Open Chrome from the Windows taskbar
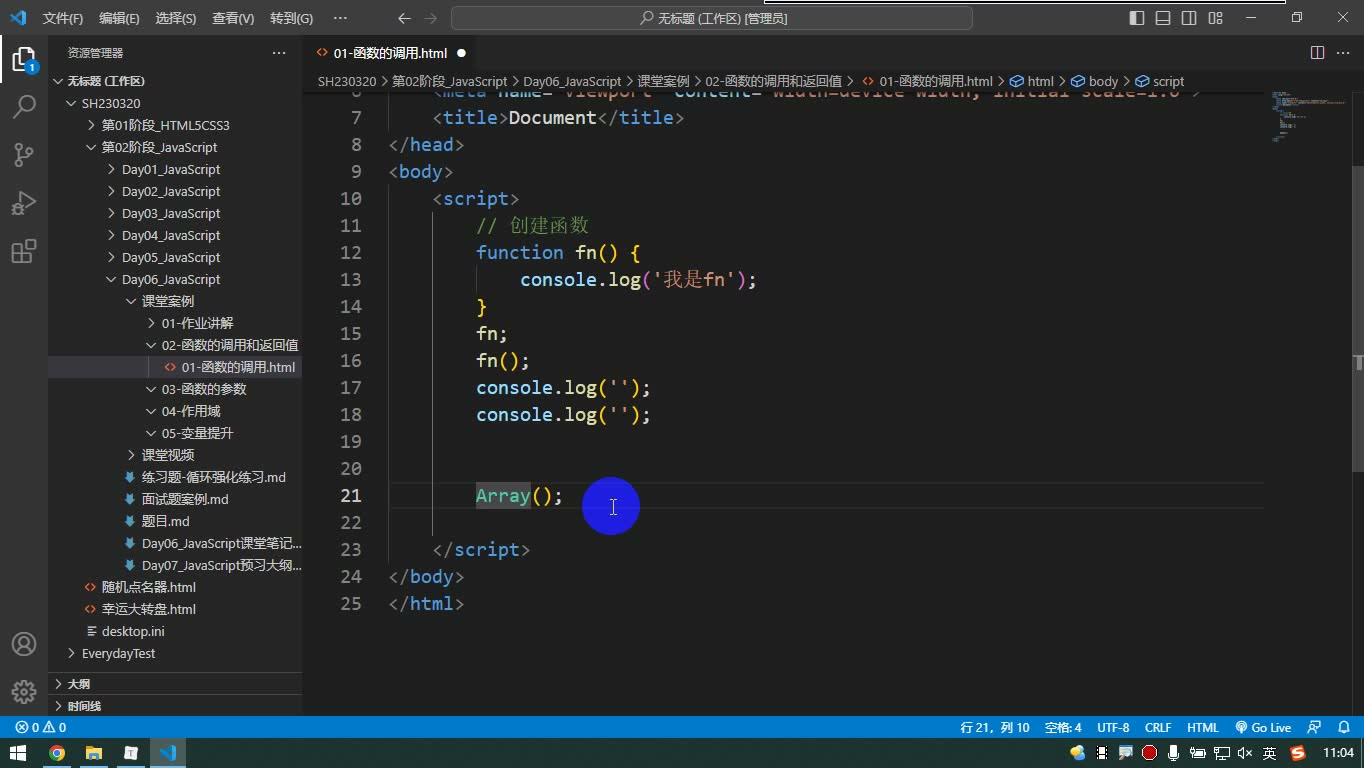Screen dimensions: 1364x768 (x=56, y=753)
